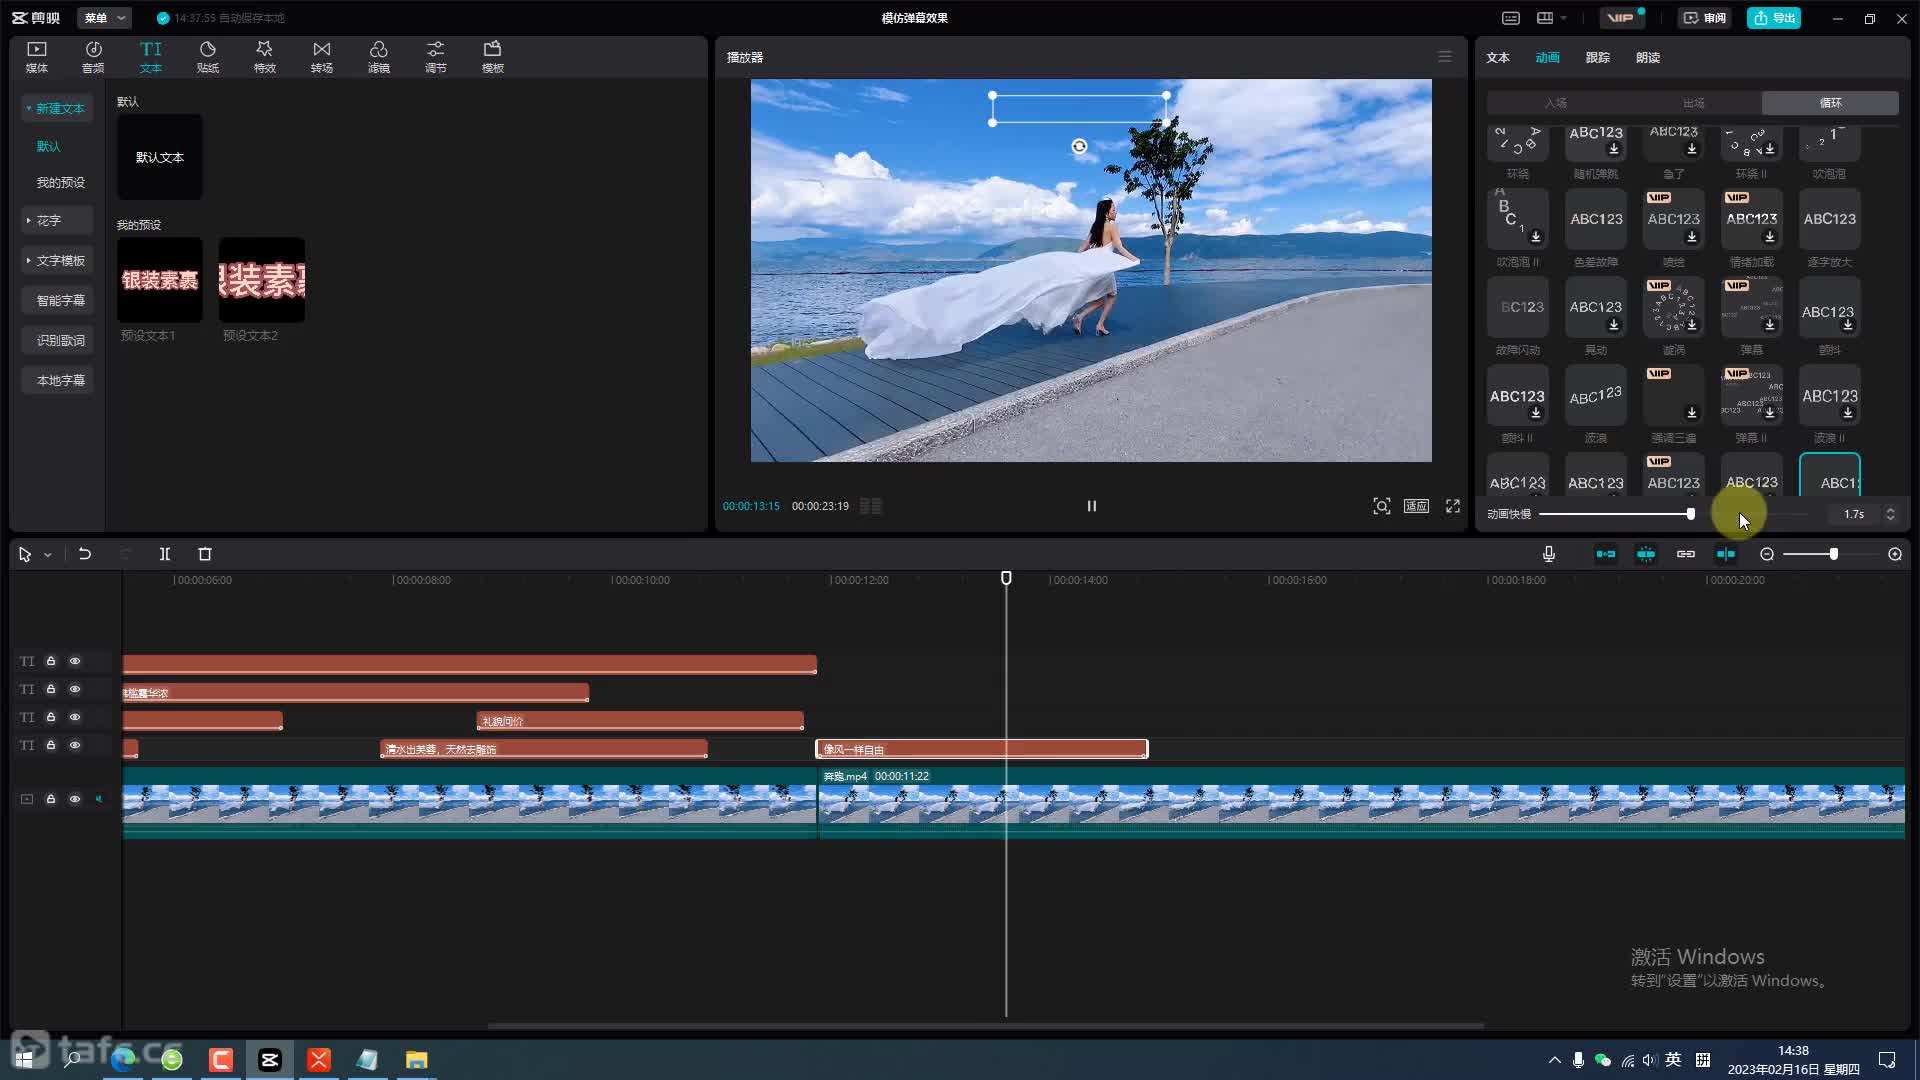Switch to the 跟踪 (Tracking) tab
The width and height of the screenshot is (1920, 1080).
click(x=1598, y=57)
